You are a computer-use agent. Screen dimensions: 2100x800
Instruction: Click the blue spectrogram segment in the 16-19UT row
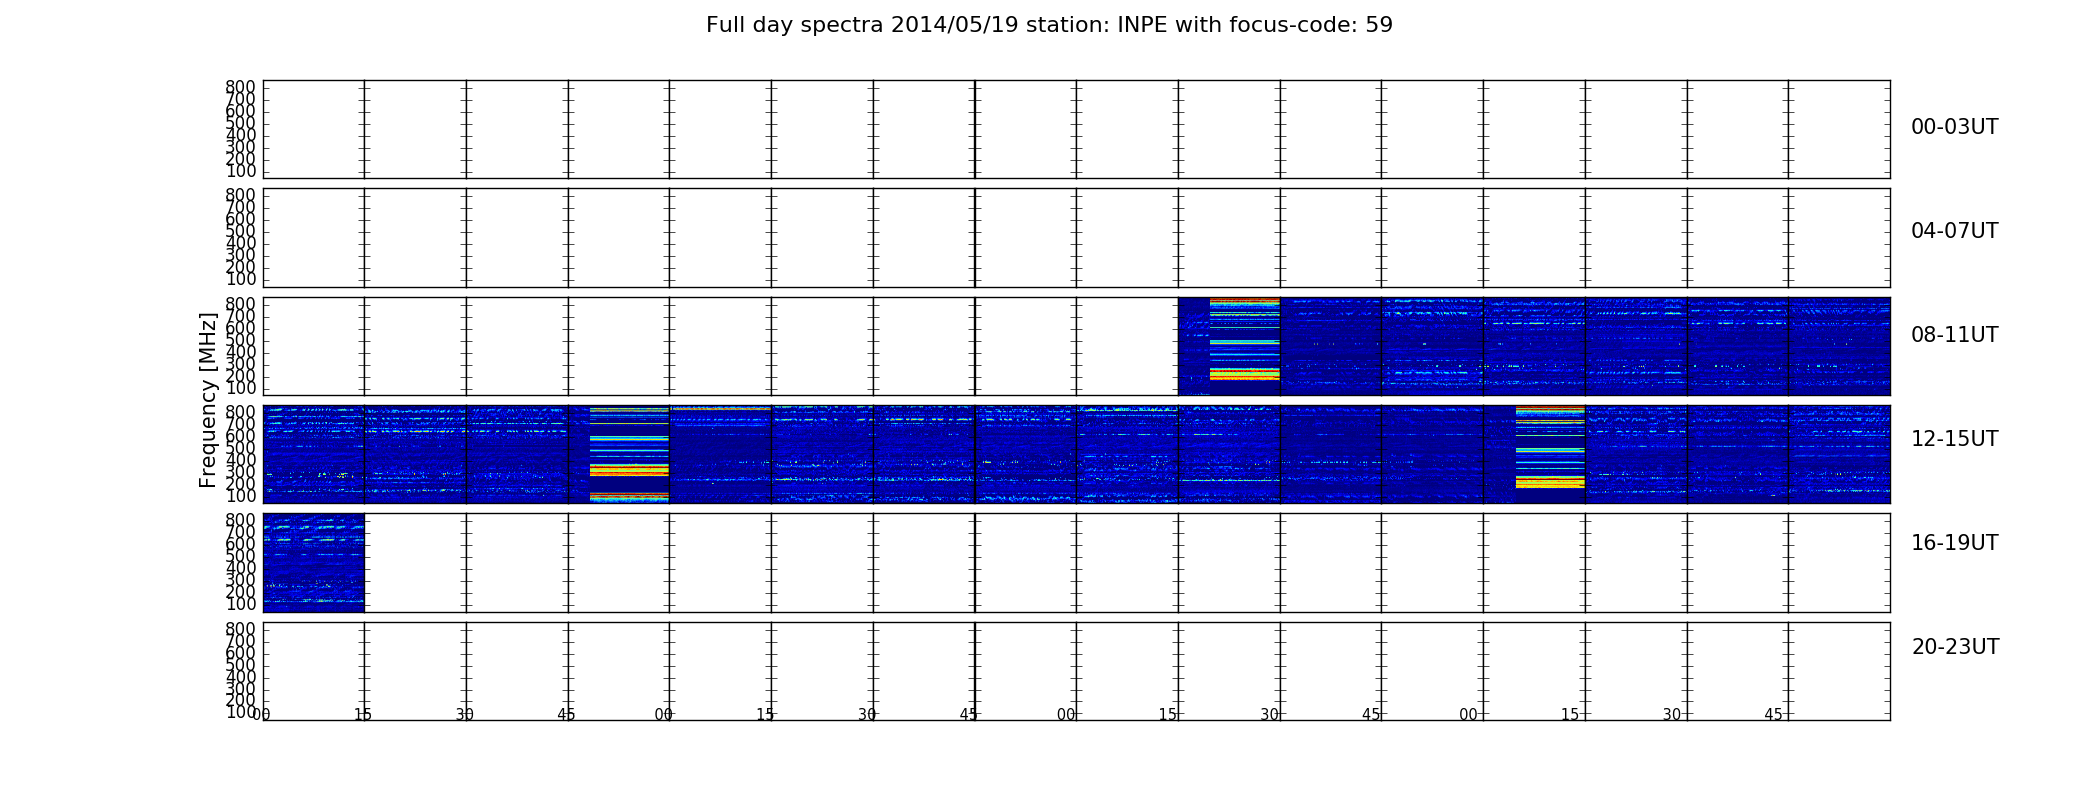[313, 562]
